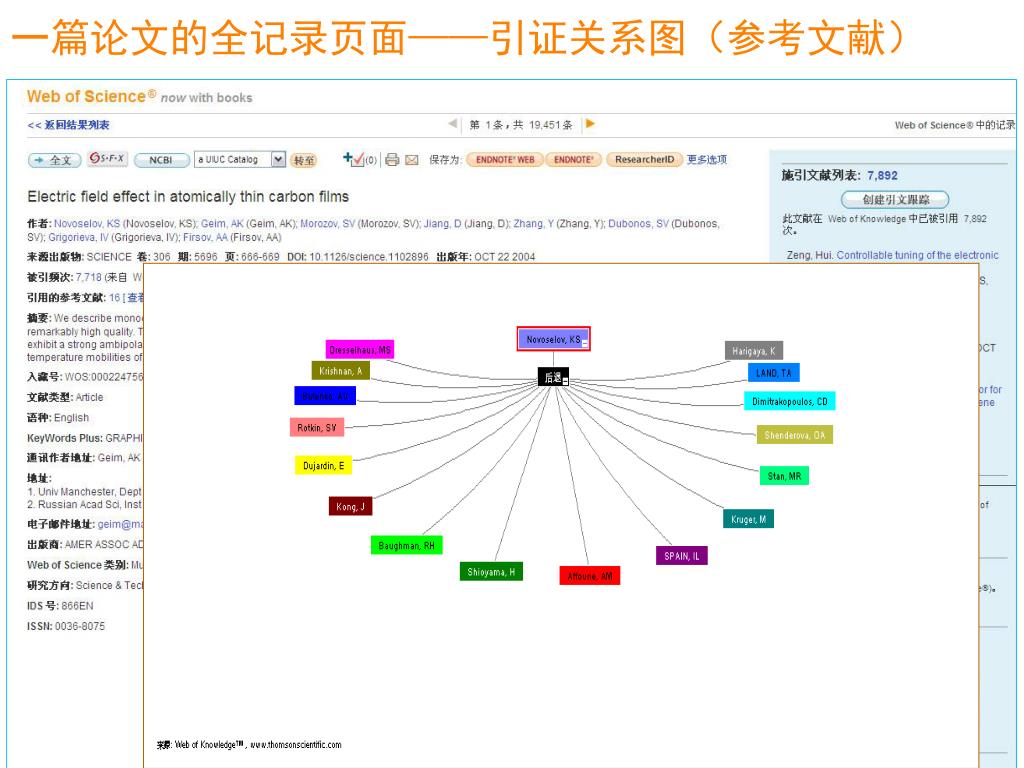
Task: Select the central Novoselov, KS node
Action: [554, 339]
